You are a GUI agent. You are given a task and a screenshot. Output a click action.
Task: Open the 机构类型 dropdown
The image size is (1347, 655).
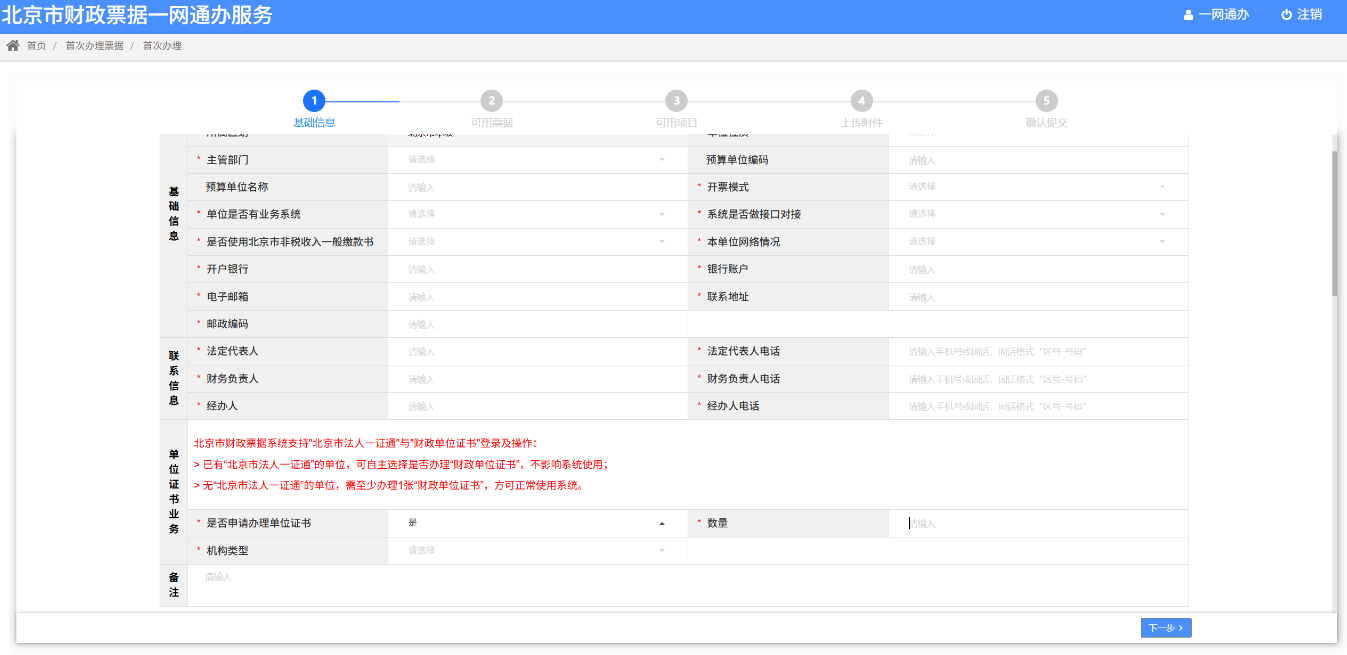[x=536, y=551]
